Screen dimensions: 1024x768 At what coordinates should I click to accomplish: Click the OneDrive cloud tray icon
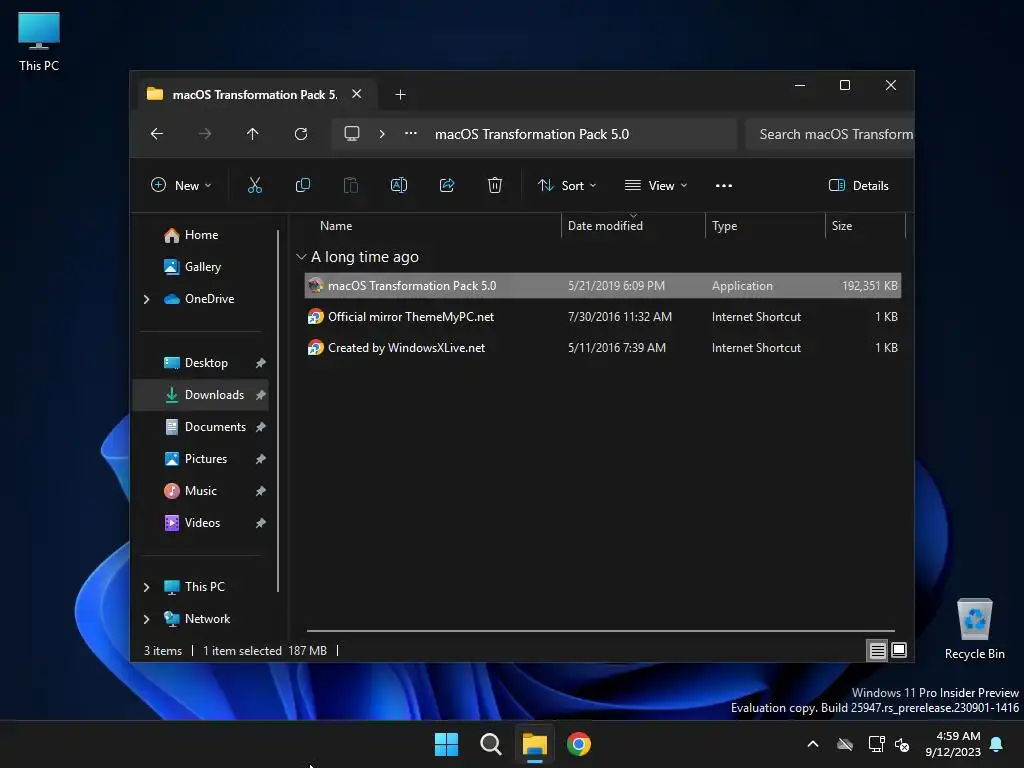pos(845,744)
